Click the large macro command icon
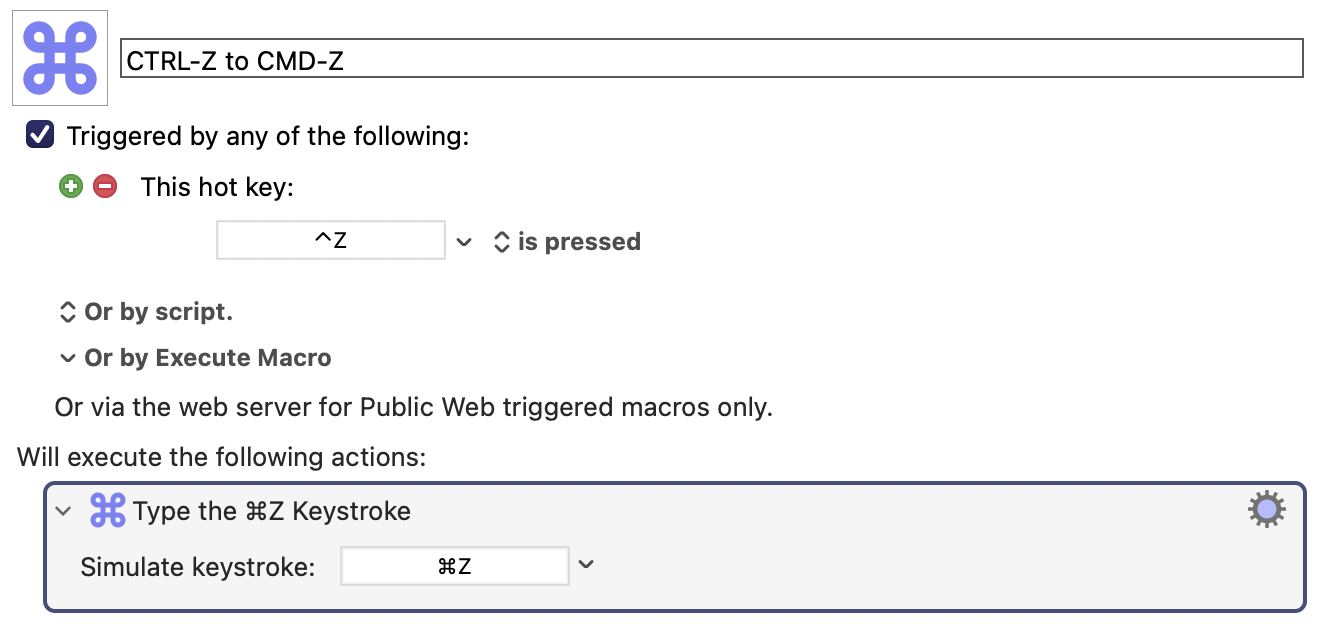The height and width of the screenshot is (626, 1320). click(60, 58)
